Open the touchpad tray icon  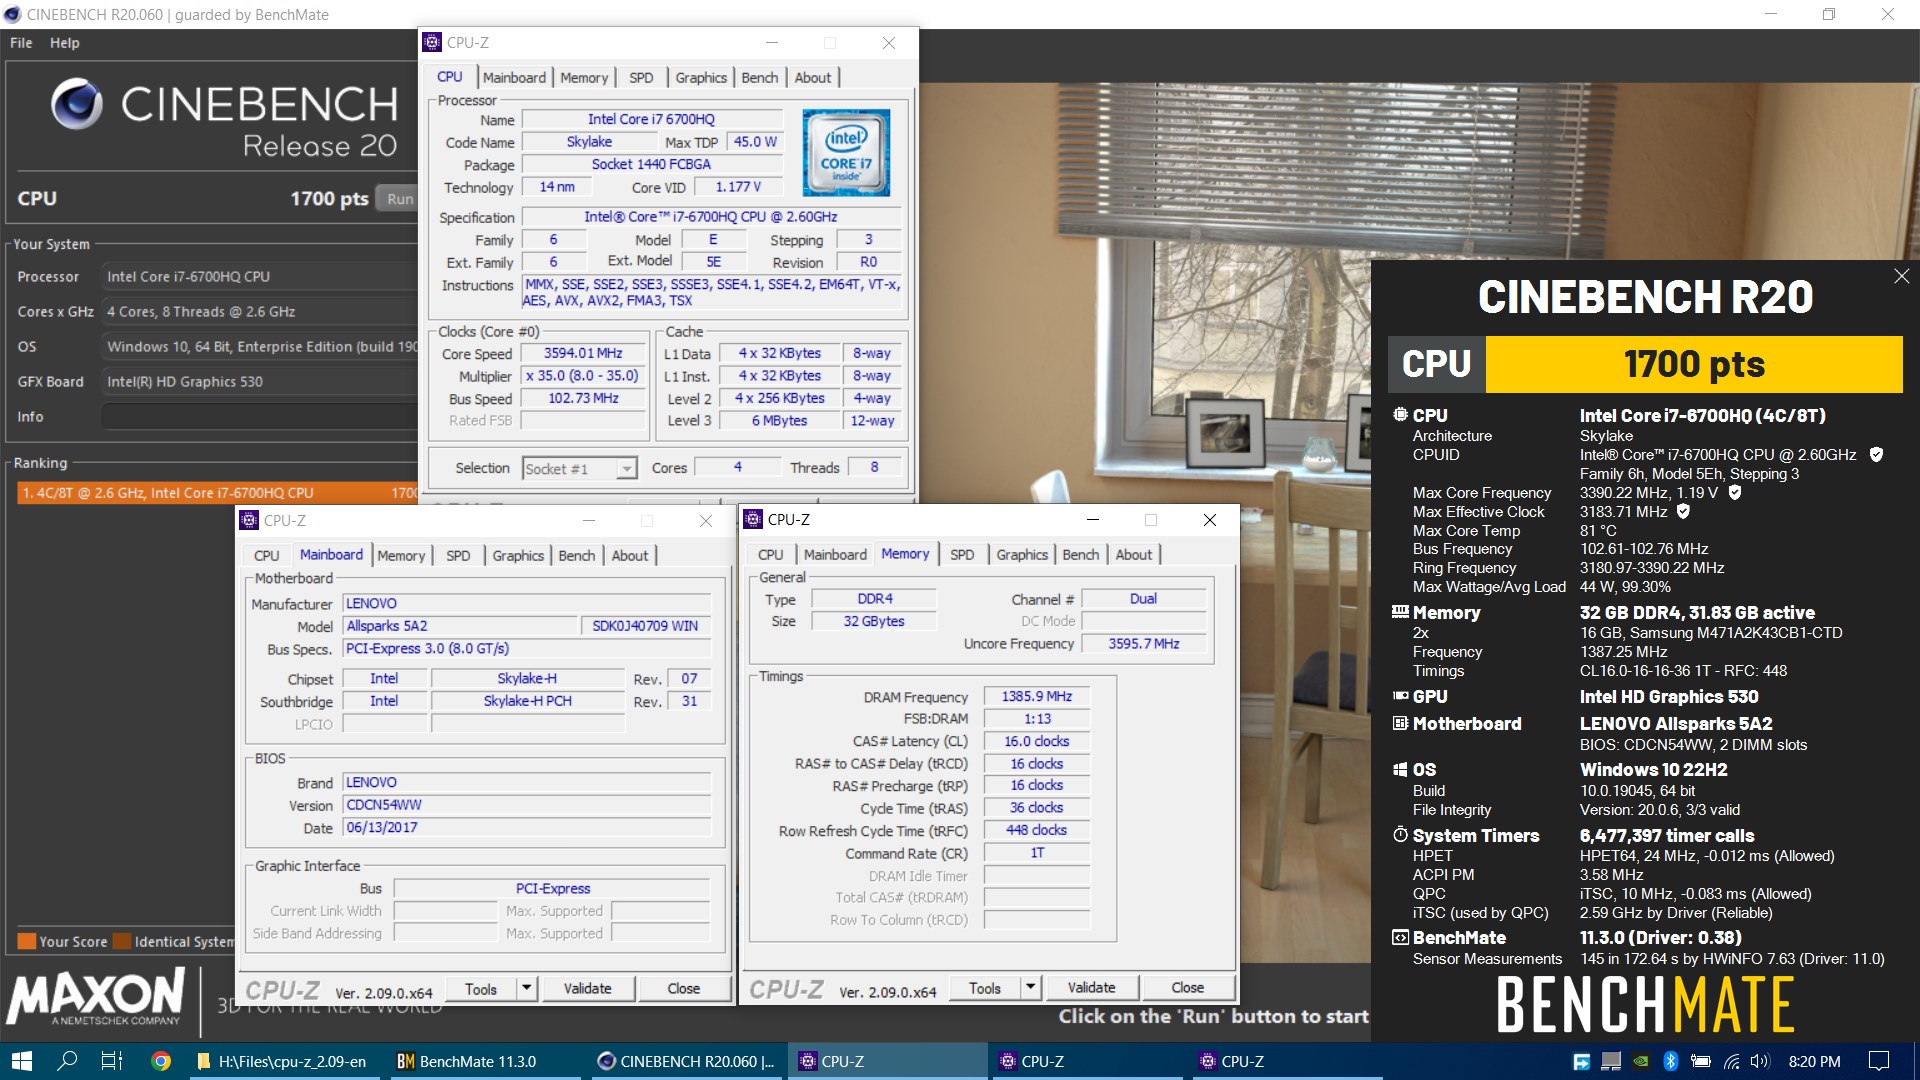pos(1611,1061)
